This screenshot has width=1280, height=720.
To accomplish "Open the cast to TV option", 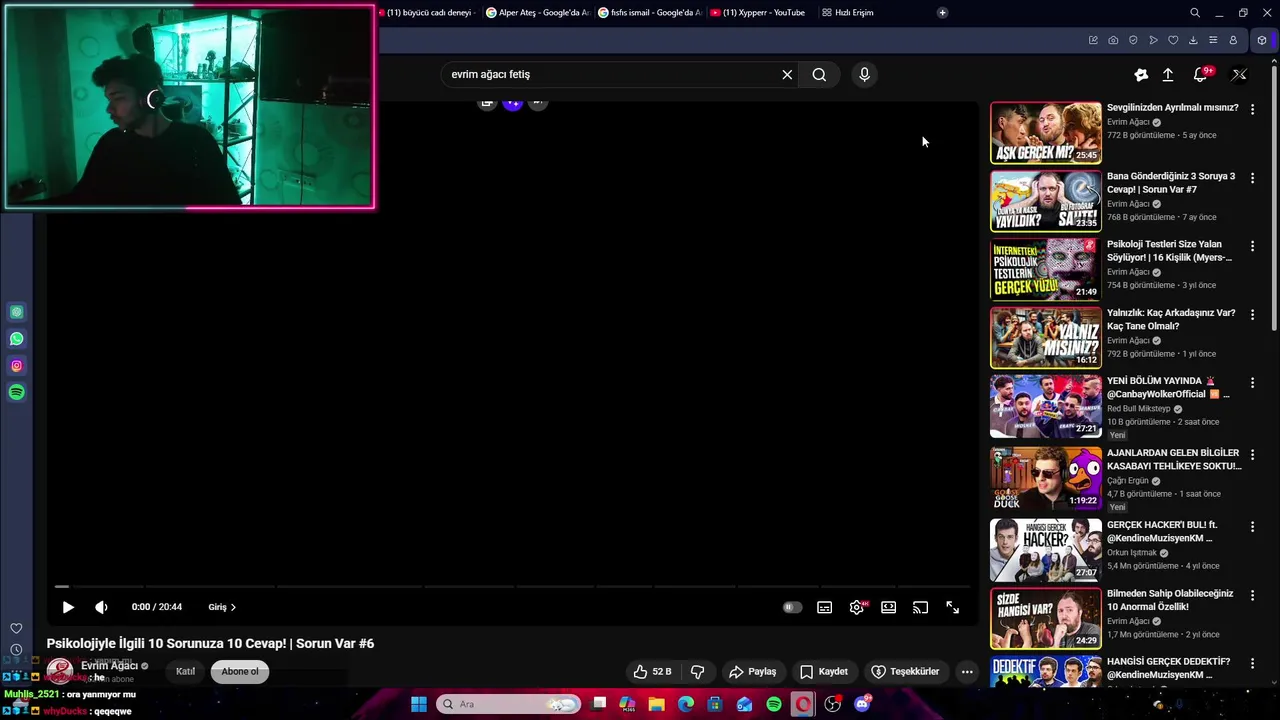I will click(920, 607).
